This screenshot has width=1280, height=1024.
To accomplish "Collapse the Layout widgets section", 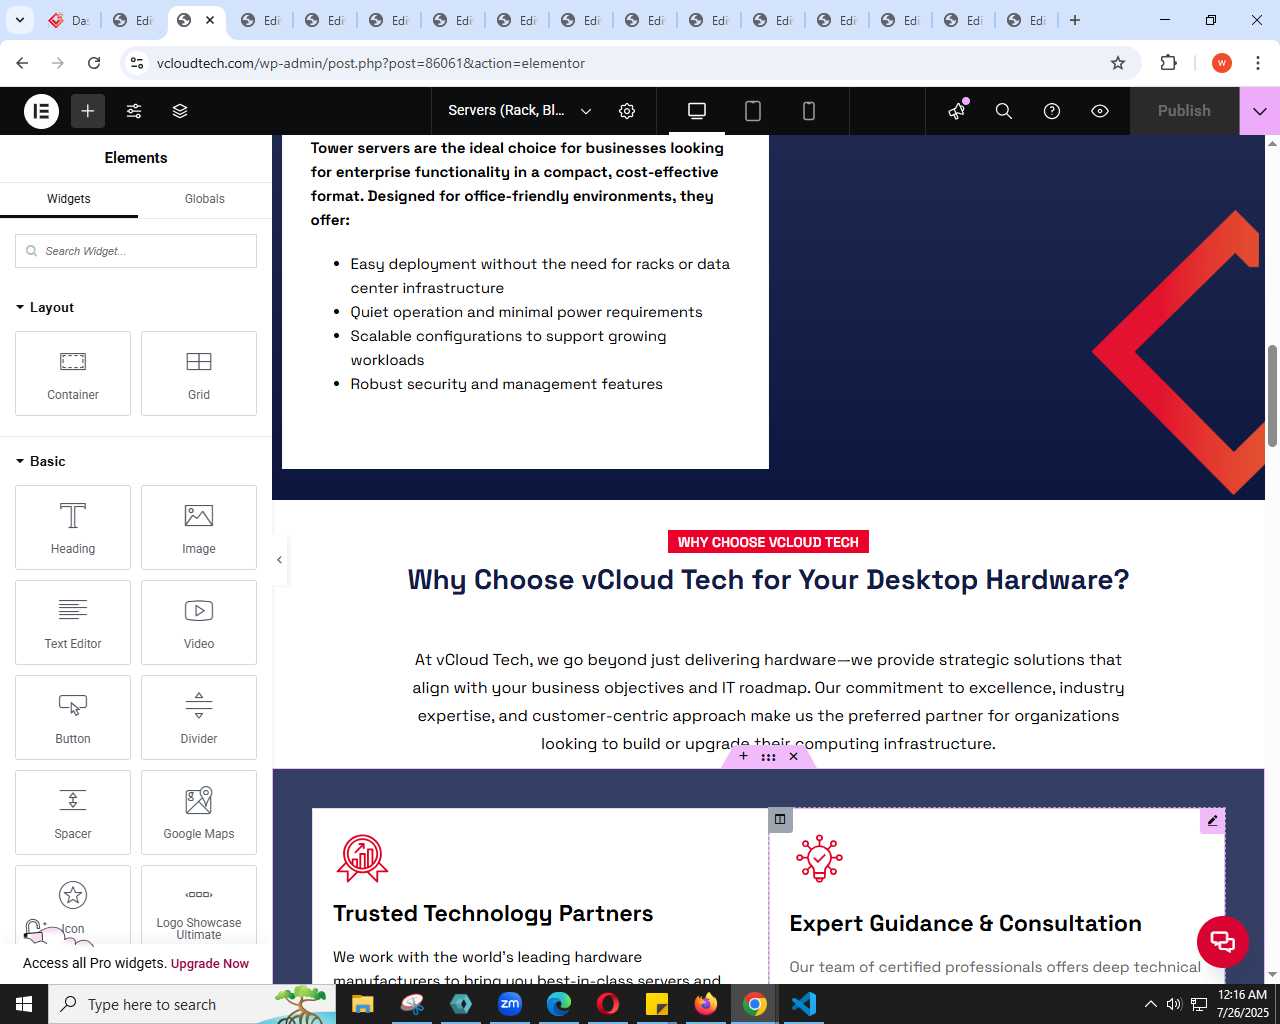I will (x=45, y=307).
